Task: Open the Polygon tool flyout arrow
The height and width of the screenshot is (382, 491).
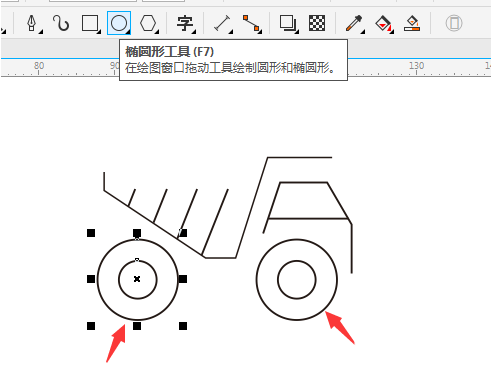Action: (x=157, y=32)
